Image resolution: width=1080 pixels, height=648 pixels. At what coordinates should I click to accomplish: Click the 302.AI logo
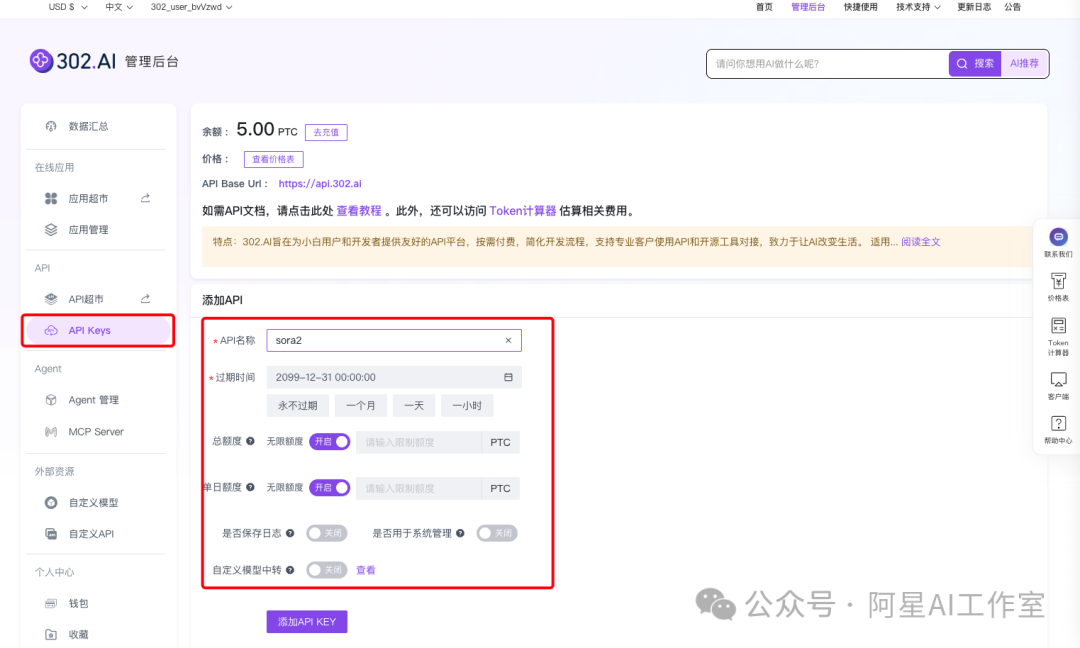click(x=73, y=61)
